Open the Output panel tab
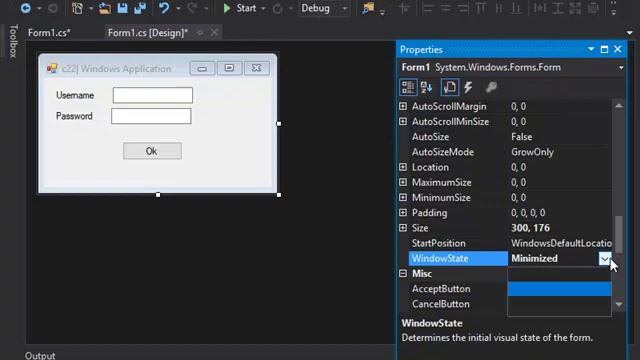Screen dimensions: 640x360 [40, 356]
